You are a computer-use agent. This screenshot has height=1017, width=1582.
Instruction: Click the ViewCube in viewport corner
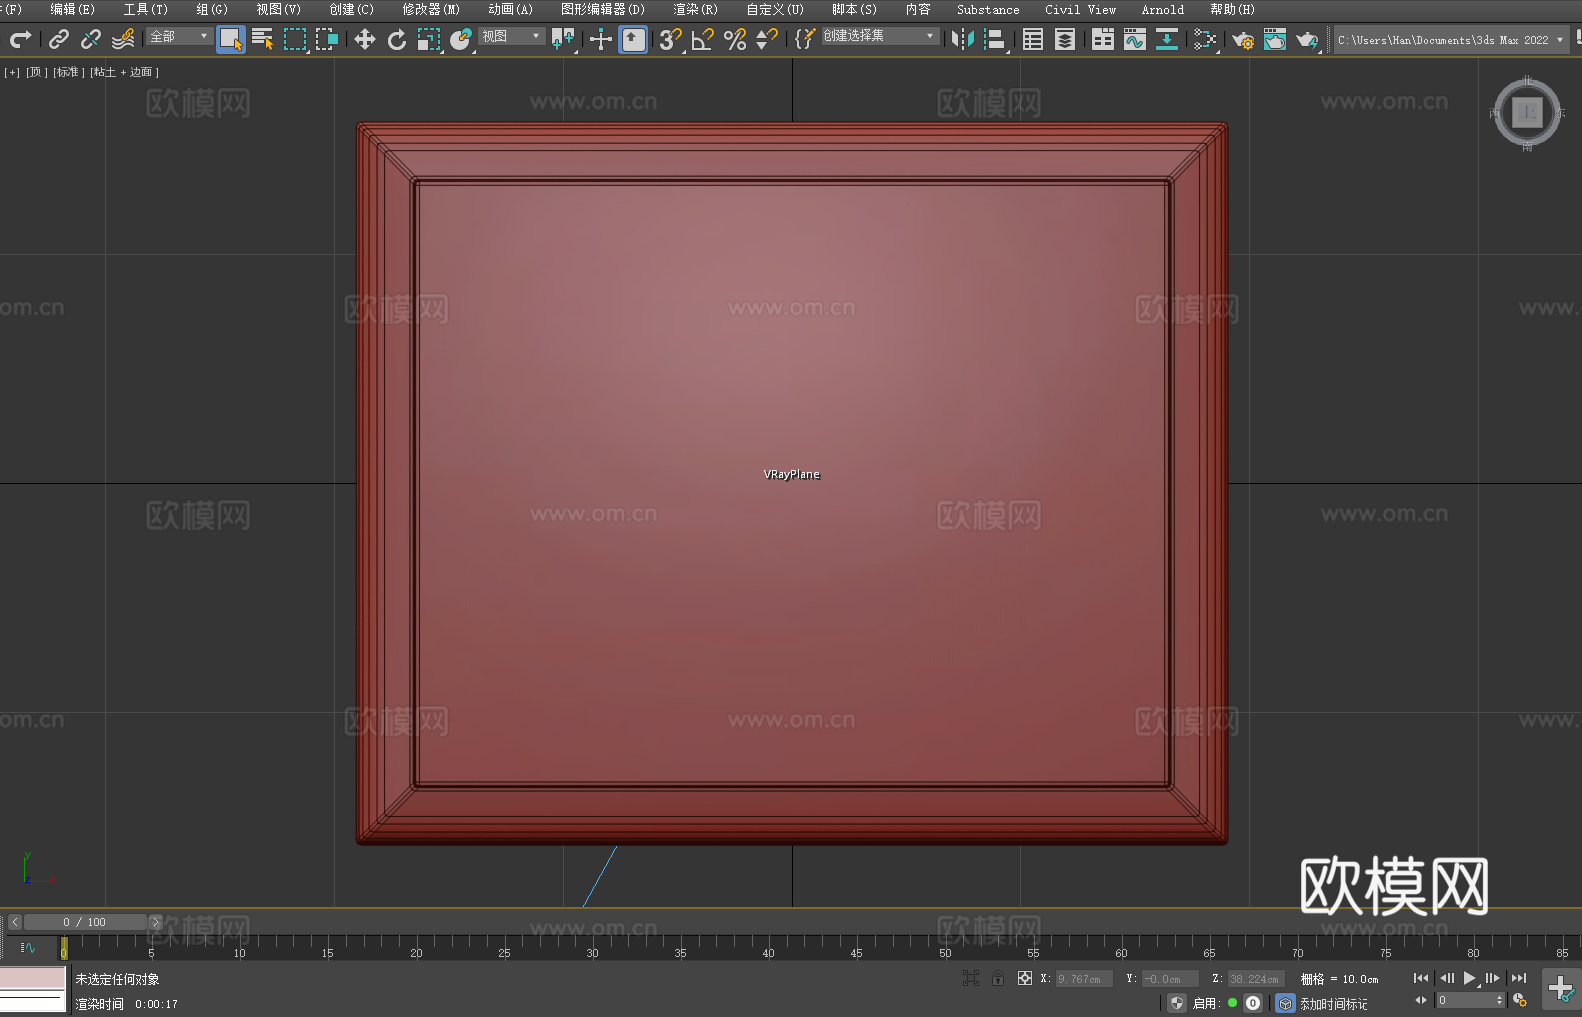click(1527, 112)
